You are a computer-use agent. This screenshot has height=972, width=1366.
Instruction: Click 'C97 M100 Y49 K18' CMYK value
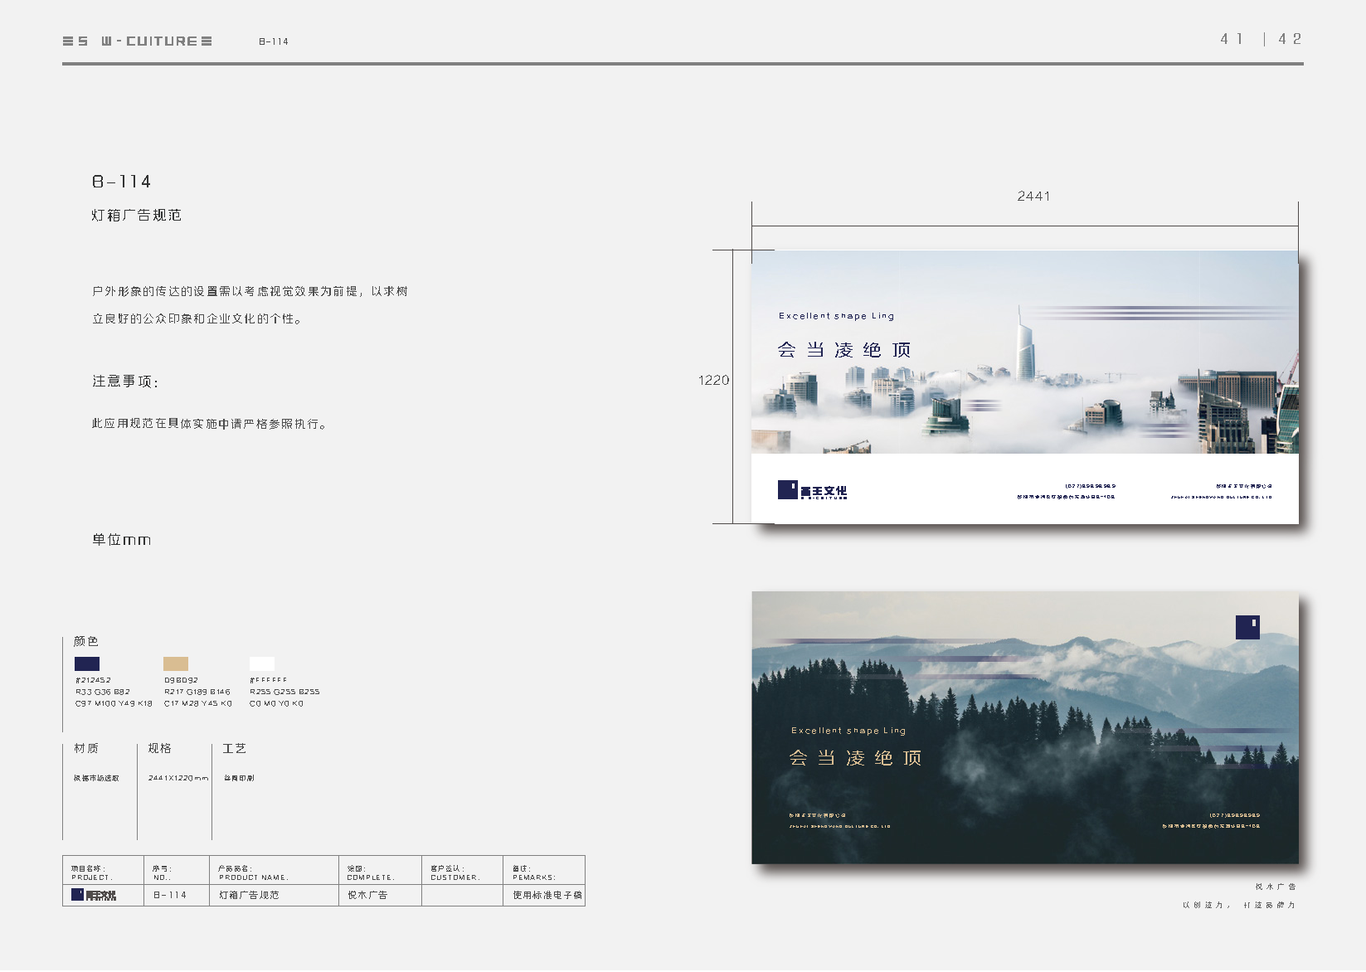tap(114, 704)
